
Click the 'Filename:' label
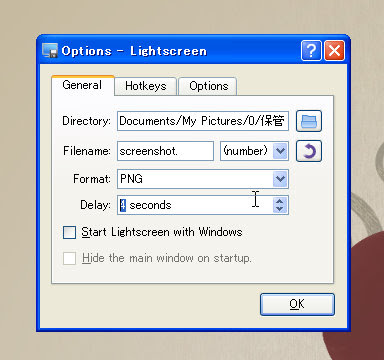point(87,151)
